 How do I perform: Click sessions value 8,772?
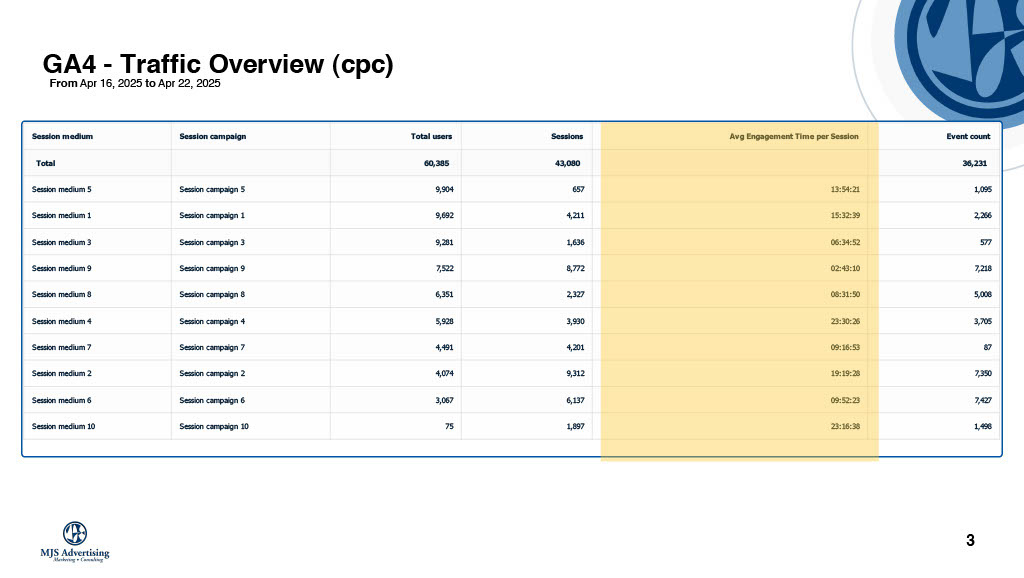(575, 268)
